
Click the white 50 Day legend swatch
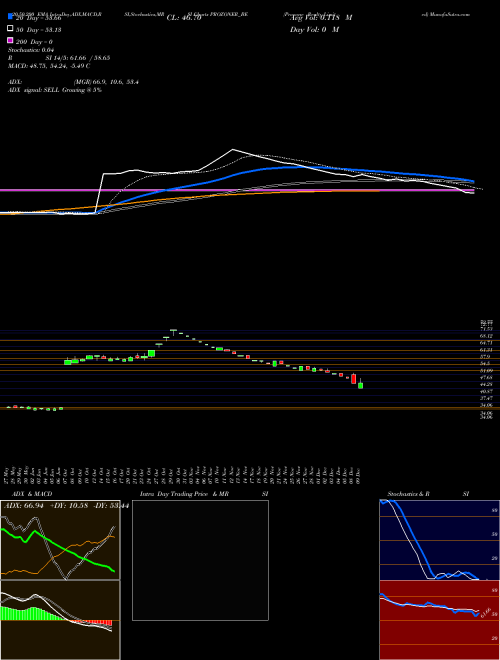pos(10,29)
